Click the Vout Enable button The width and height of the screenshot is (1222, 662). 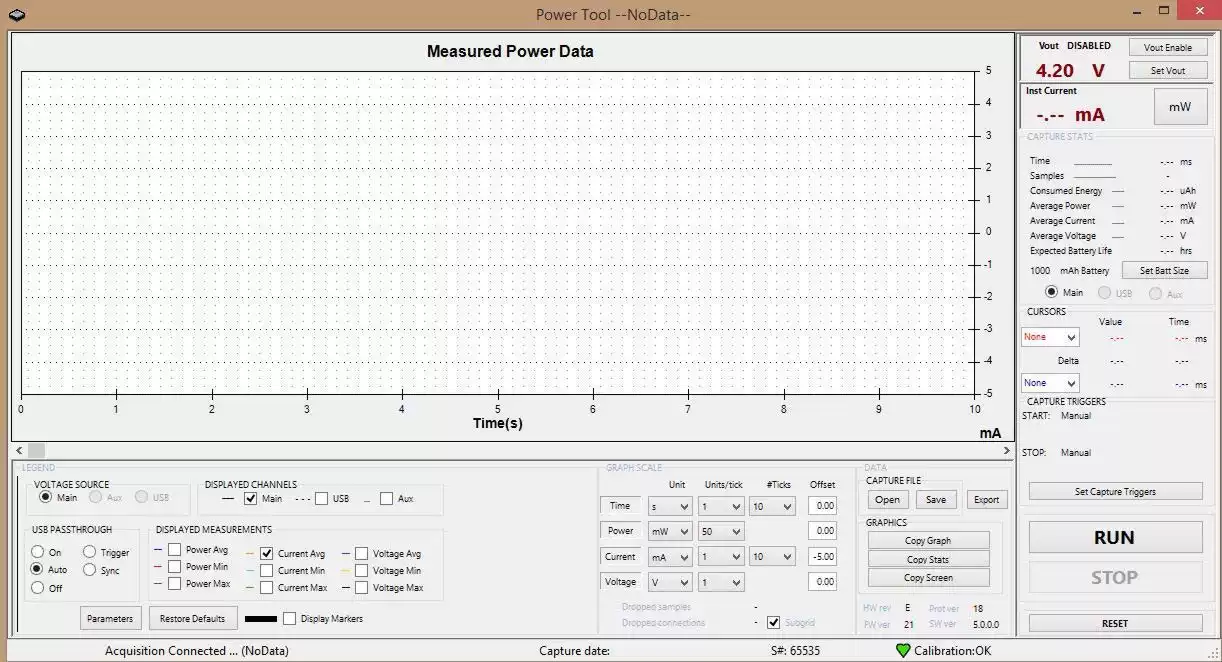[1167, 47]
